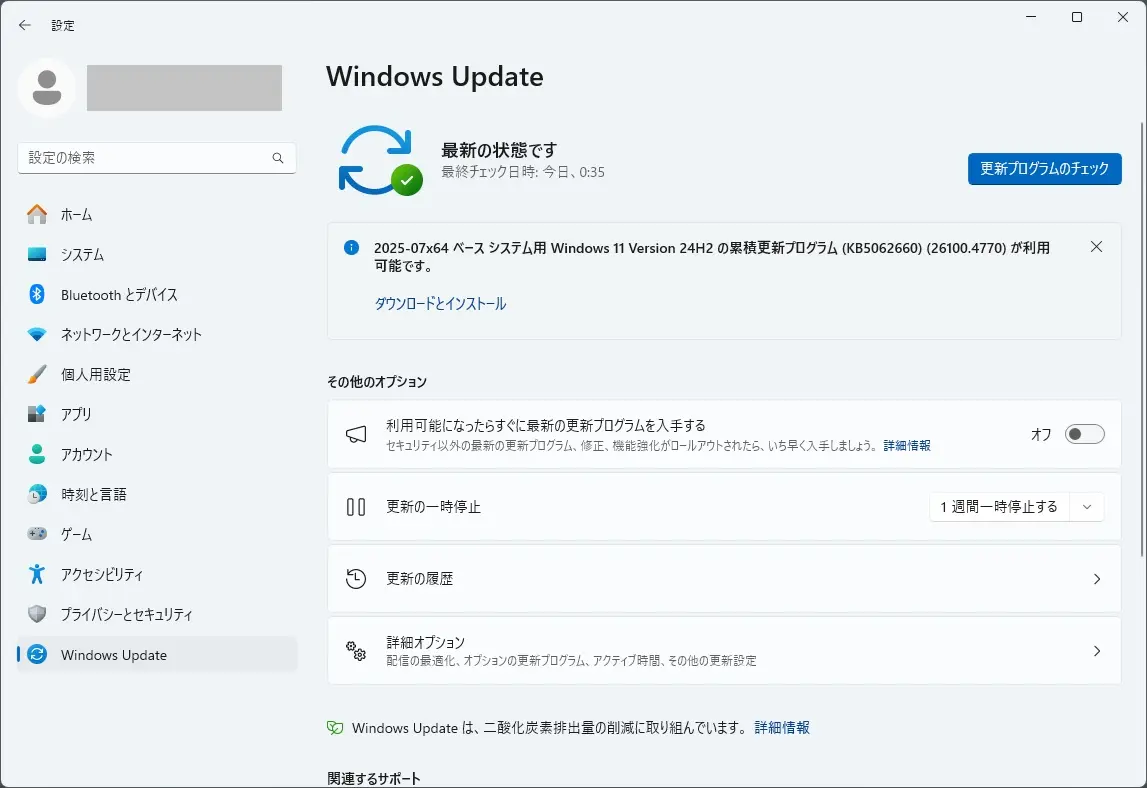Open 詳細情報 link for early updates

click(x=907, y=446)
